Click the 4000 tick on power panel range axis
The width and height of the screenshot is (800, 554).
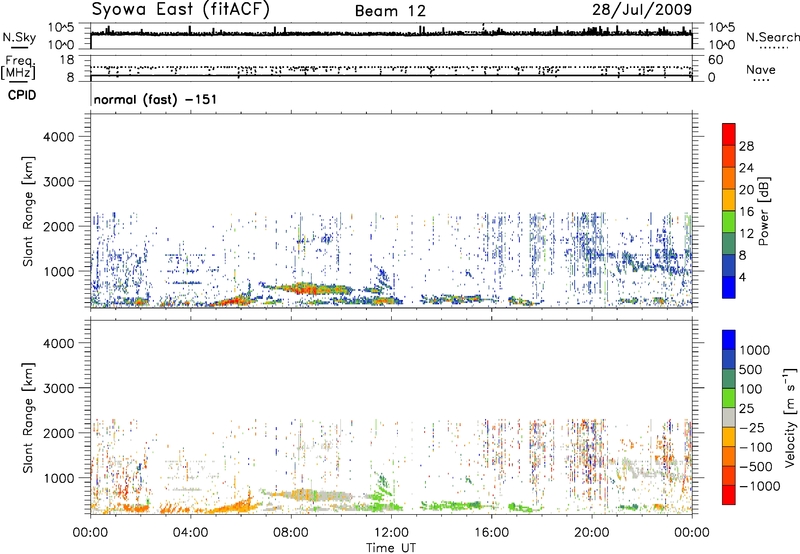click(x=58, y=137)
